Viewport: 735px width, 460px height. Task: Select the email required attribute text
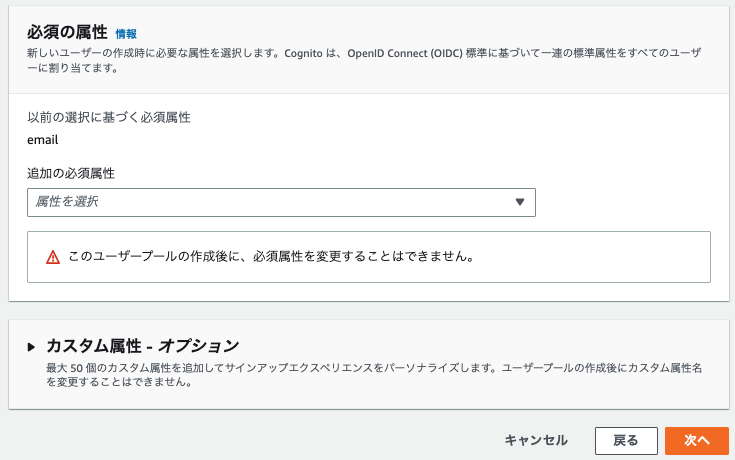coord(43,140)
